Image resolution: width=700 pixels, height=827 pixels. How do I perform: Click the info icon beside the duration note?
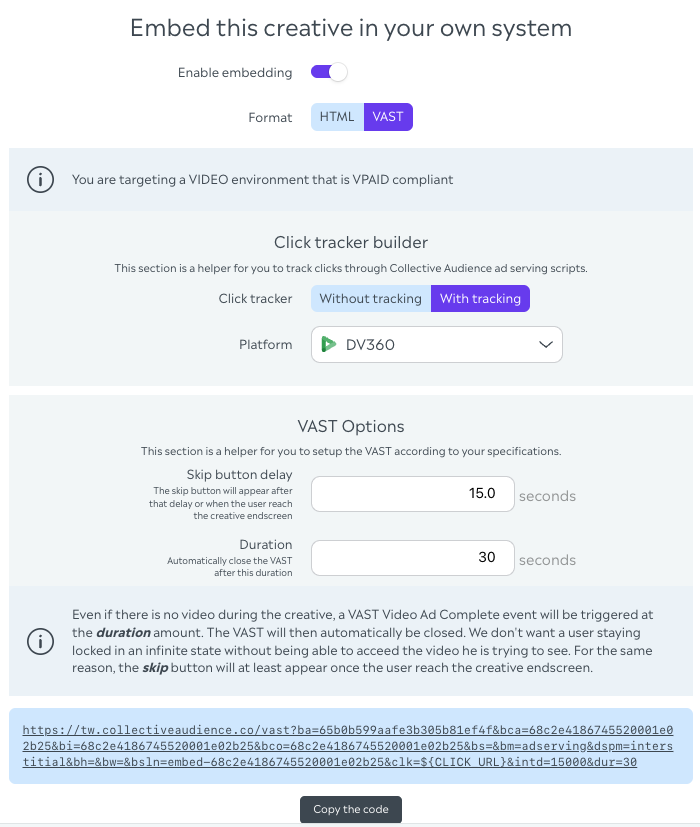(x=40, y=640)
